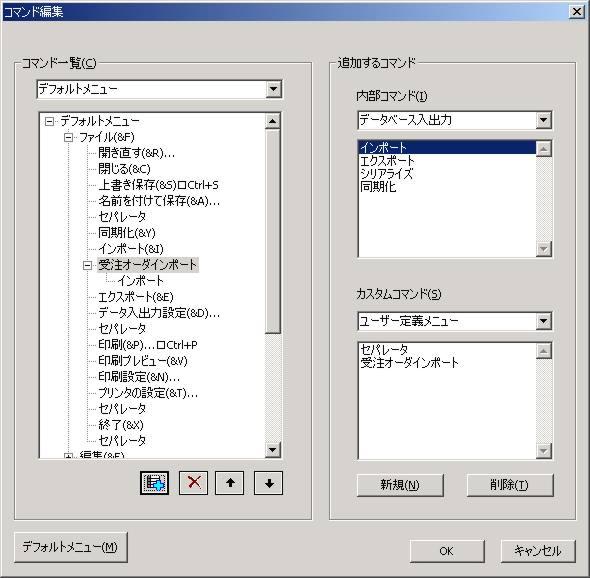
Task: Click the command tree scrollbar down arrow
Action: tap(272, 450)
